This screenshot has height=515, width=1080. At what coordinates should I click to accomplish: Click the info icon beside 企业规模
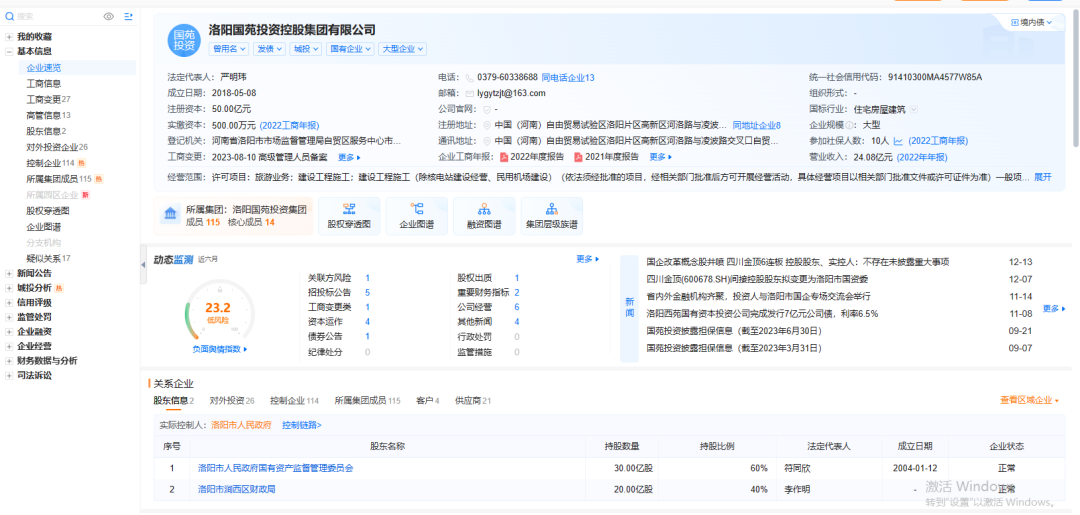pos(849,125)
